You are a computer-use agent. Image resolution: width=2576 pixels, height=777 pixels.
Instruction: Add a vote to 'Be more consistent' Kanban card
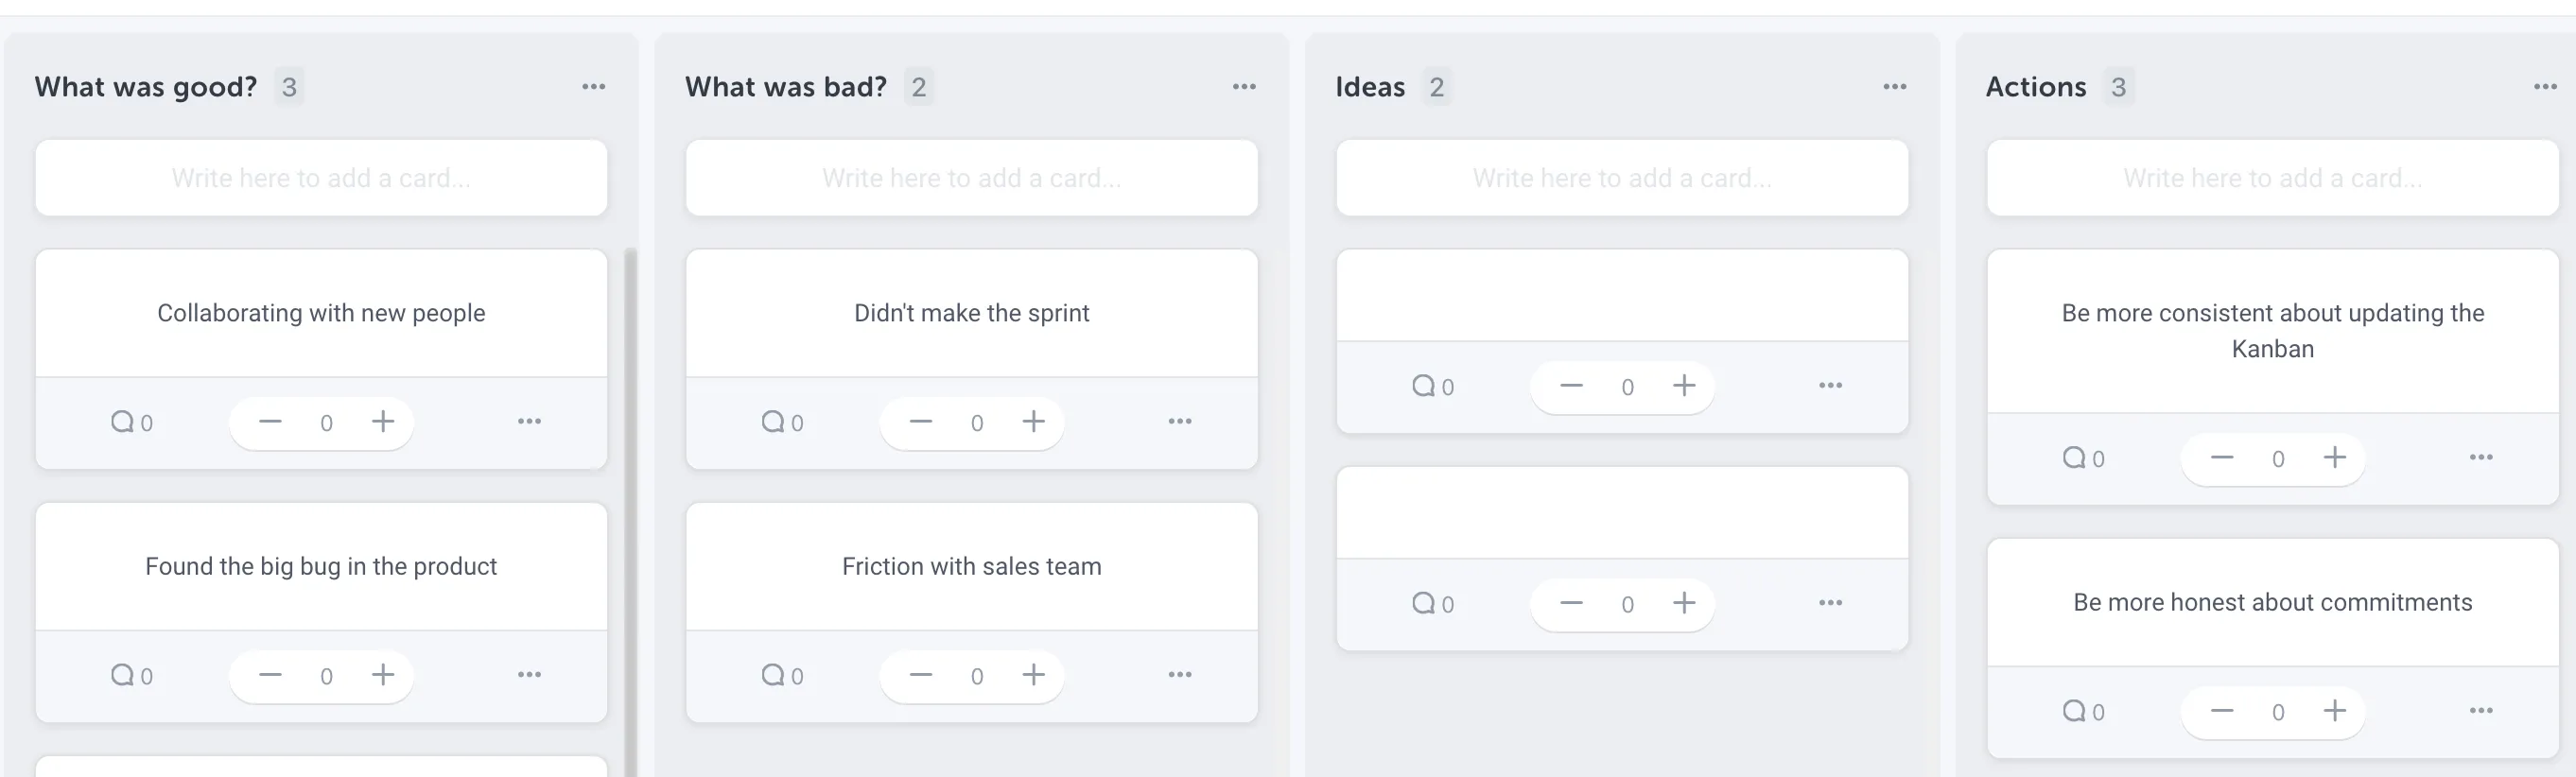[x=2334, y=458]
